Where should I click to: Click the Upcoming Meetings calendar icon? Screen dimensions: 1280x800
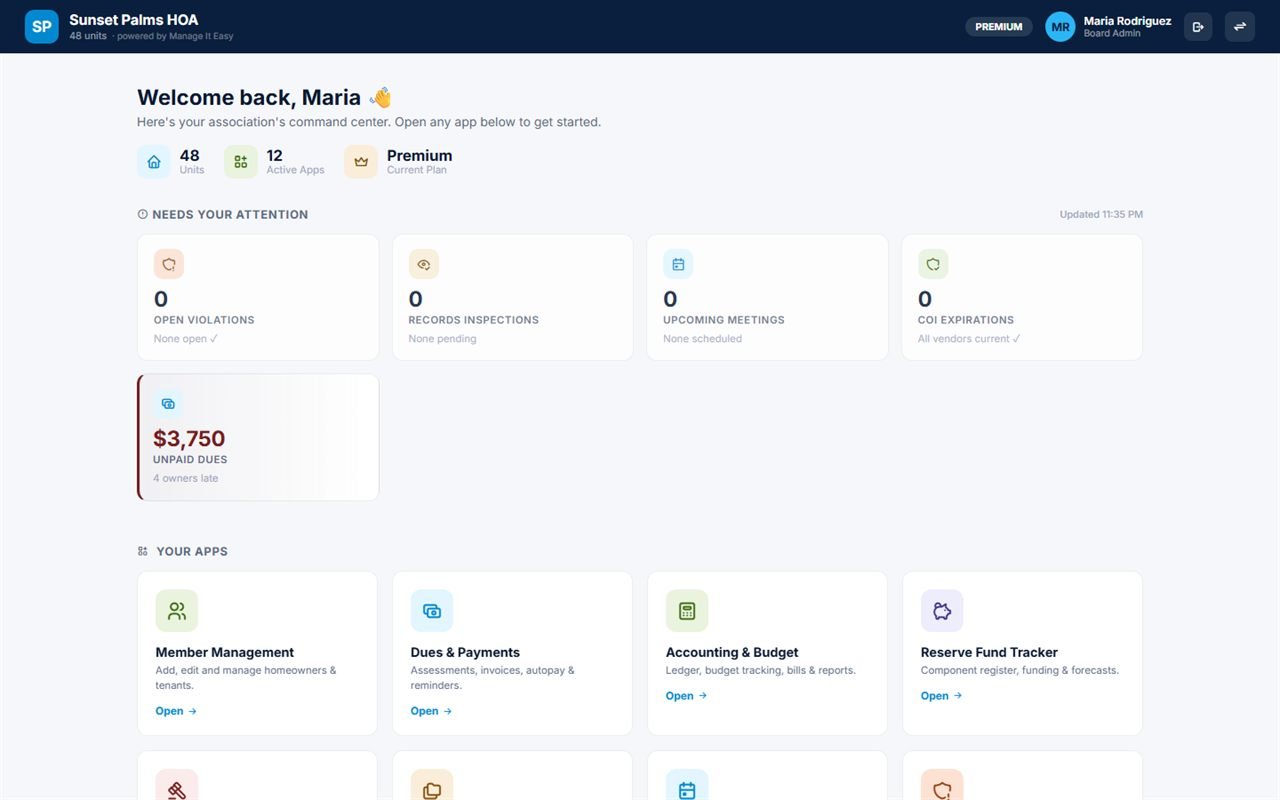click(678, 264)
